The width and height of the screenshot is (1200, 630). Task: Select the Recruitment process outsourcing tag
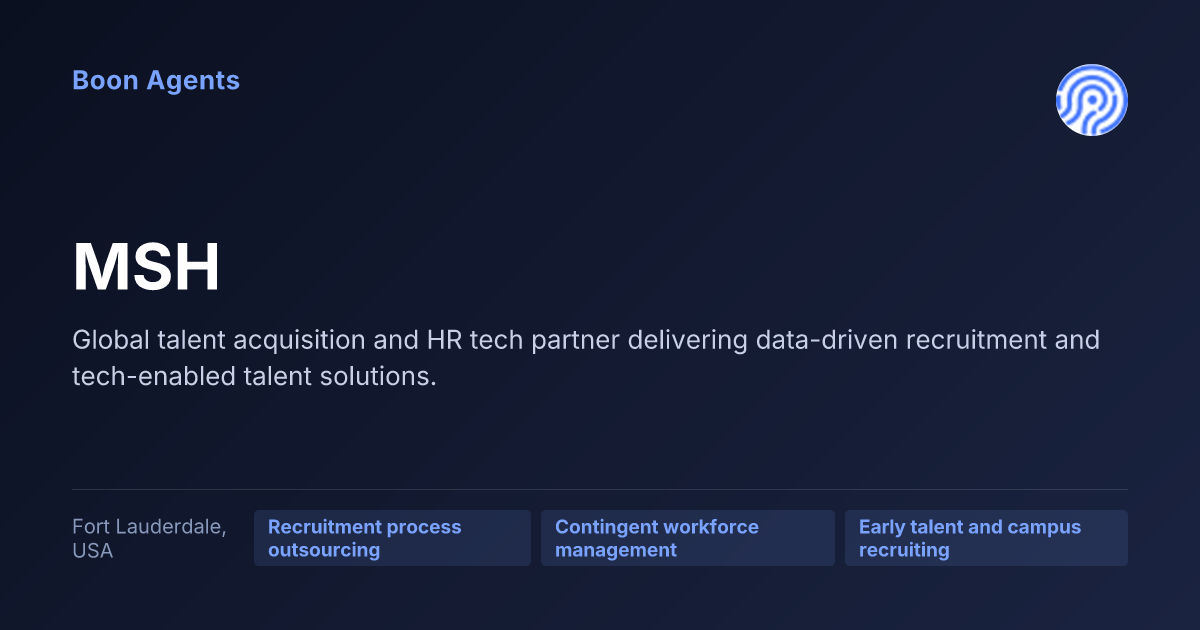tap(392, 538)
